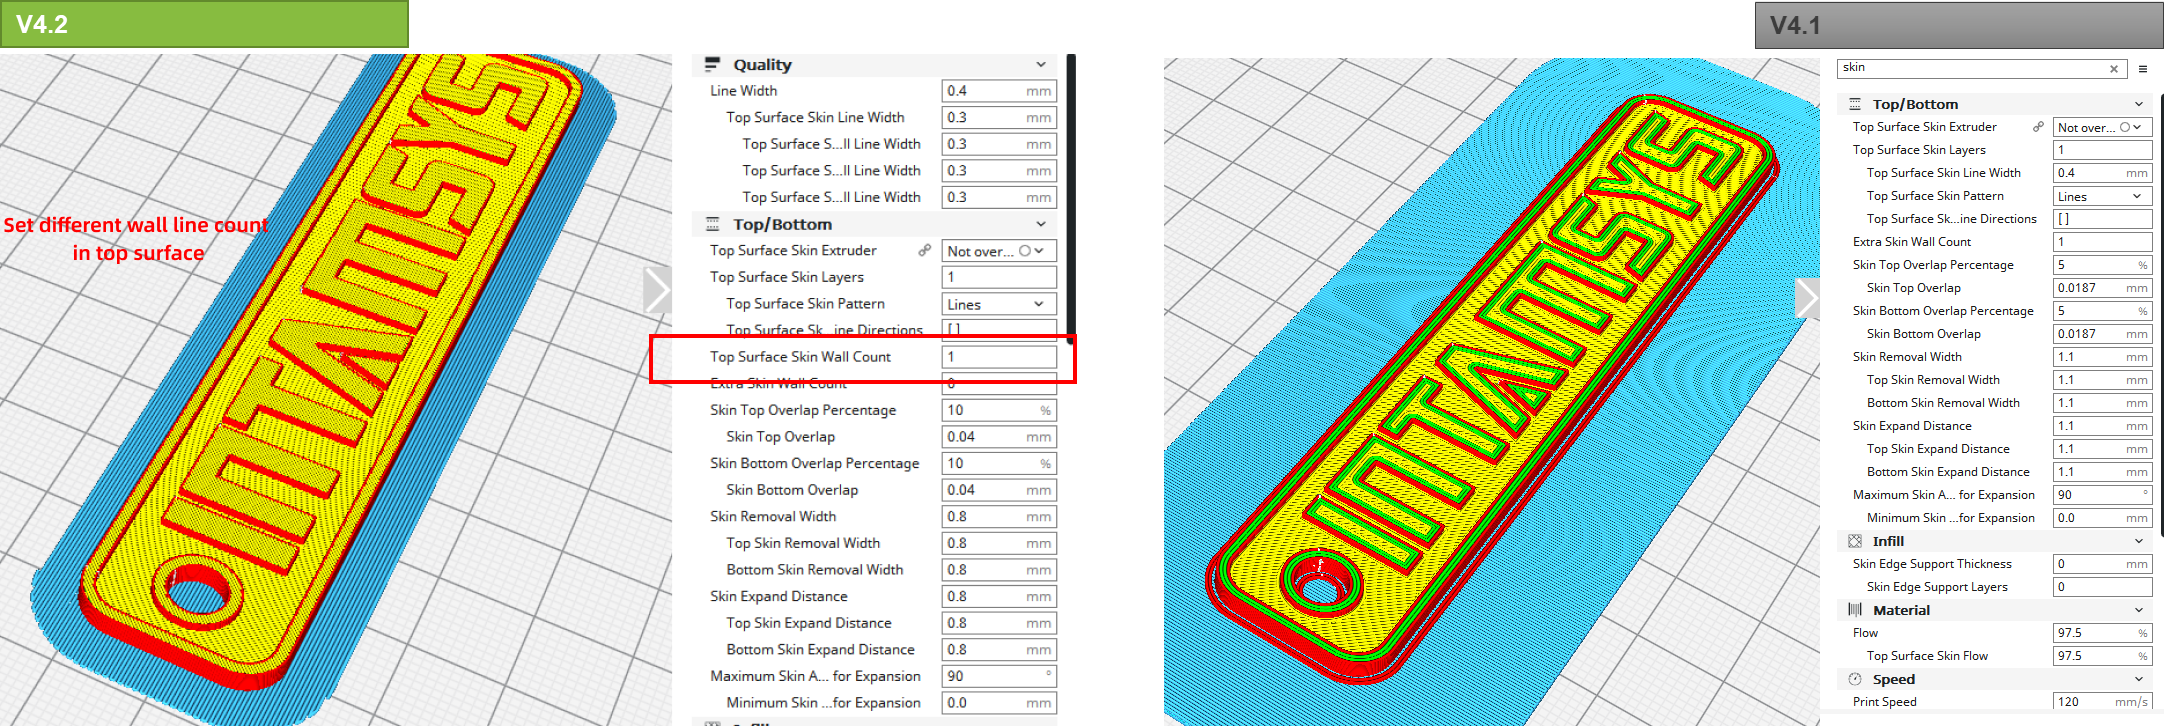Screen dimensions: 2164x726
Task: Click the 'Infill' section heading text
Action: coord(1888,541)
